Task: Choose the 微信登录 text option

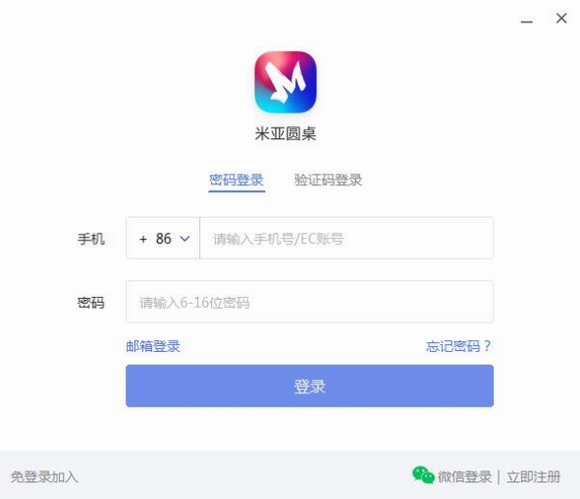Action: [x=465, y=477]
